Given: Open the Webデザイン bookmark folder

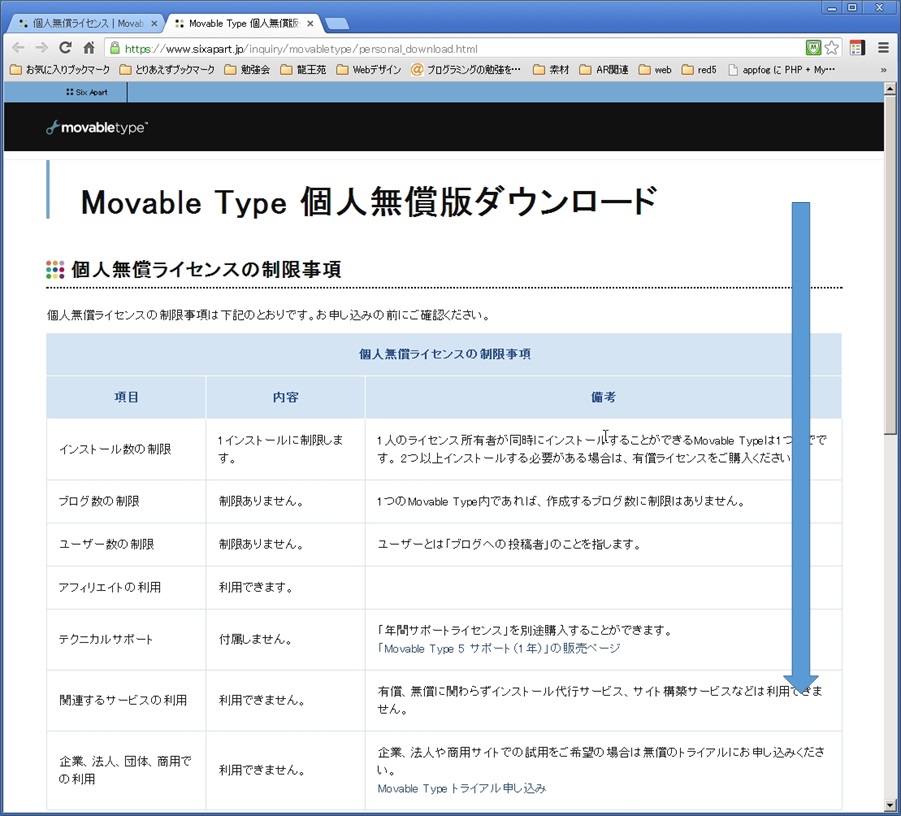Looking at the screenshot, I should [x=369, y=70].
